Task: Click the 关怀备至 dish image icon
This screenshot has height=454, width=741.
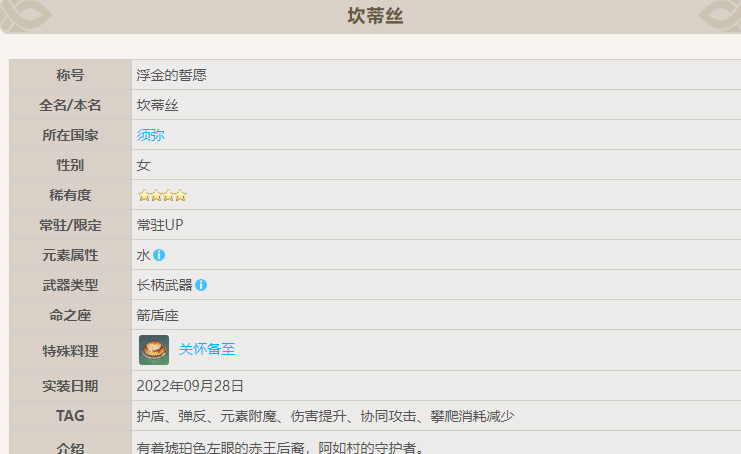Action: [x=154, y=350]
